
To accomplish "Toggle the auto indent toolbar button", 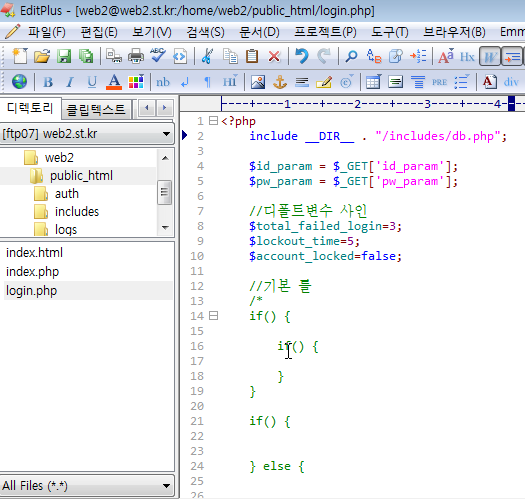I will (513, 56).
